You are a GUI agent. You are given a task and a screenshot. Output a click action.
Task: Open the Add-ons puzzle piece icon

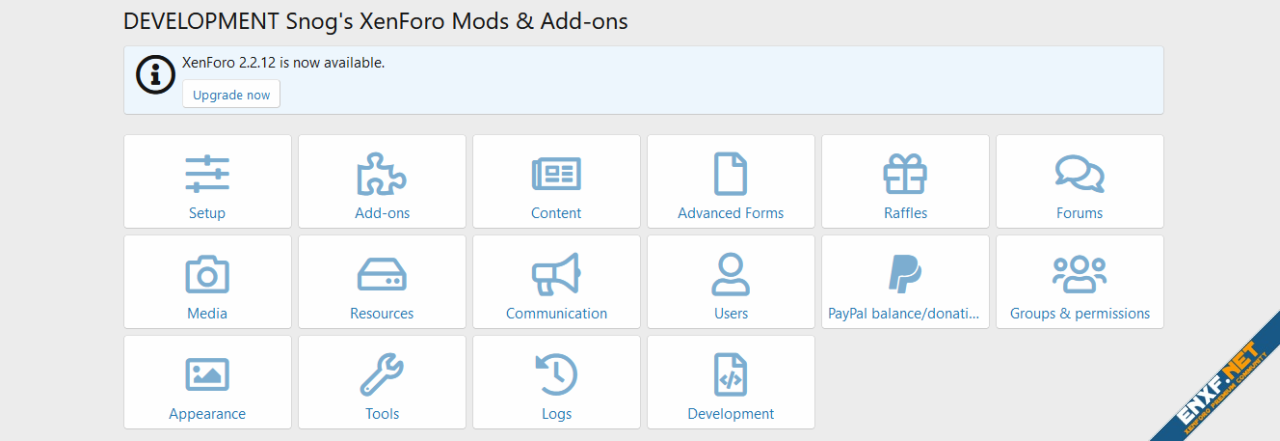click(382, 174)
